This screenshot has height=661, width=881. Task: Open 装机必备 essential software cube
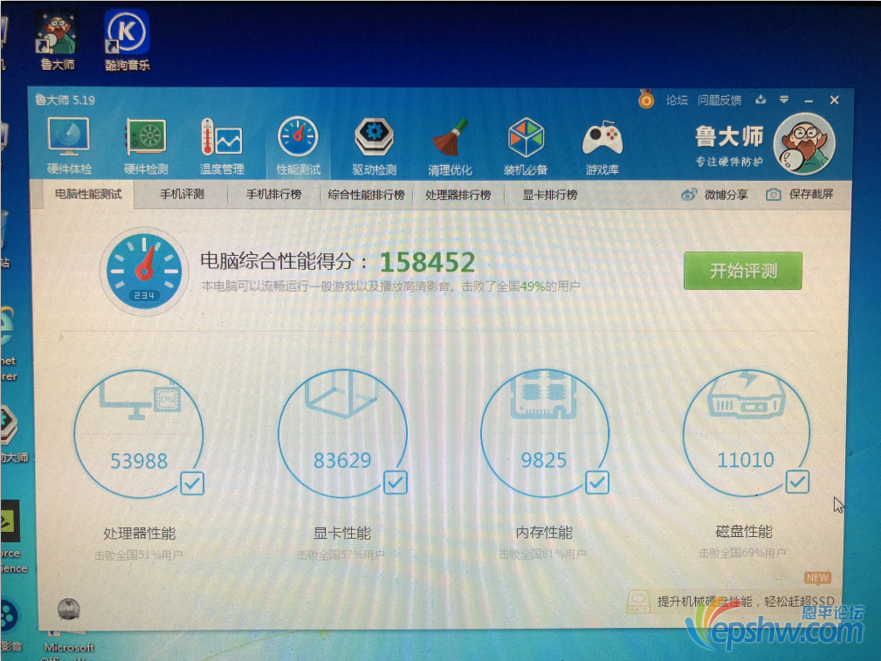click(526, 146)
